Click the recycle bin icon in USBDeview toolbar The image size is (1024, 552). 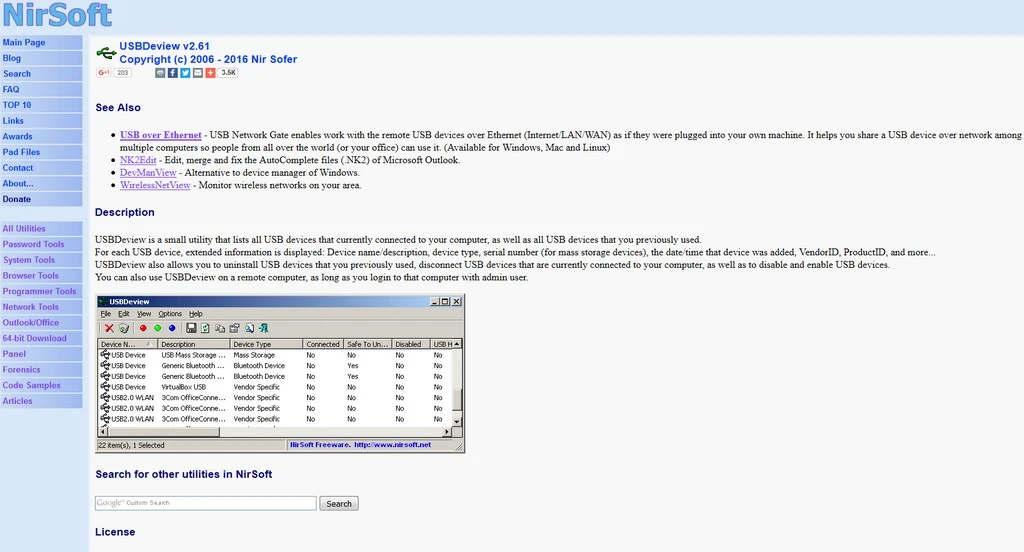pos(123,328)
